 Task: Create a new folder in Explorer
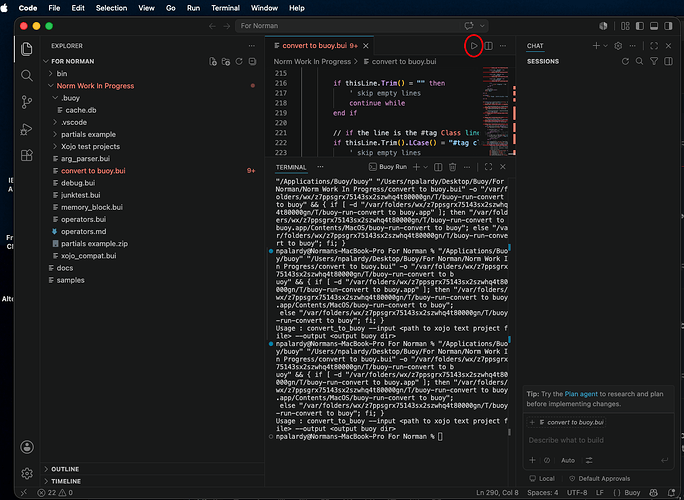coord(226,62)
